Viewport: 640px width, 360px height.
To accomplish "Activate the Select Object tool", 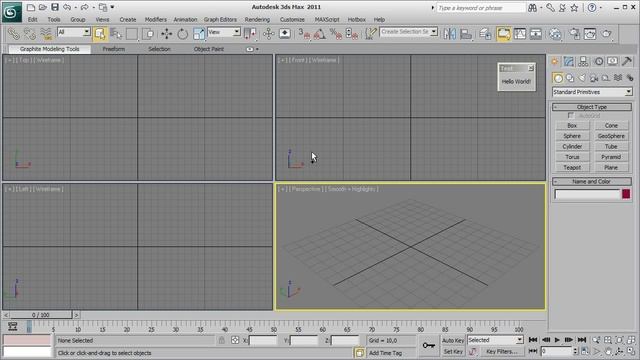I will 100,33.
